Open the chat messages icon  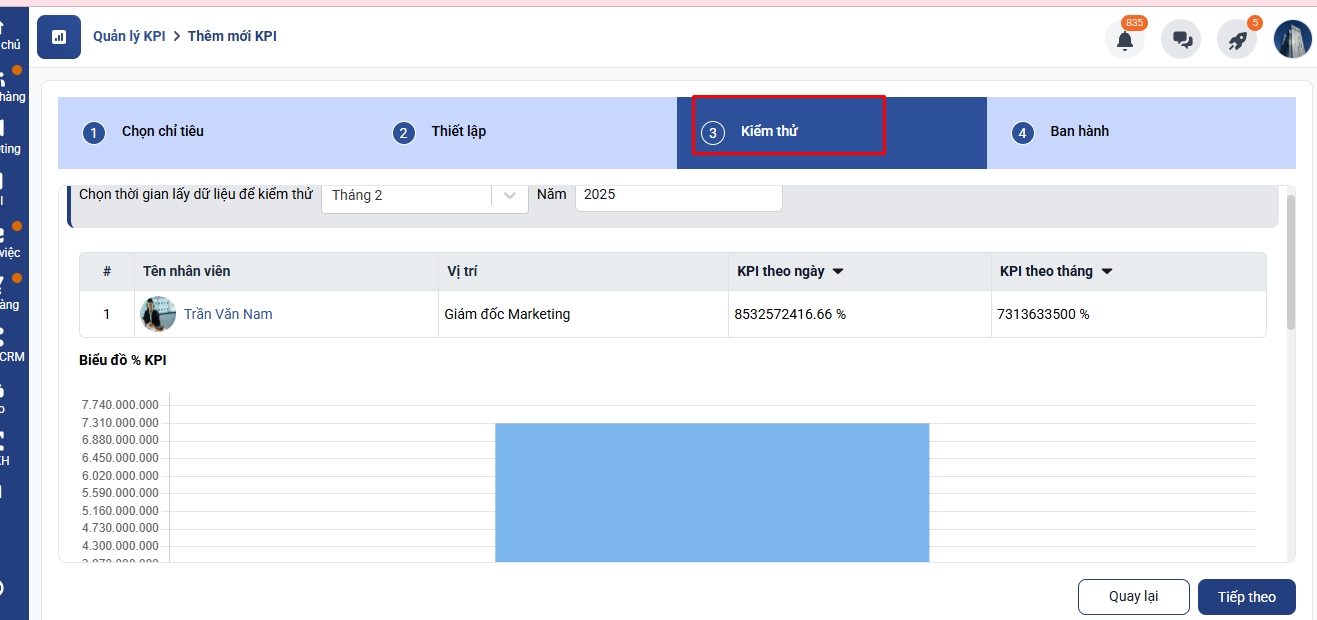pyautogui.click(x=1181, y=40)
